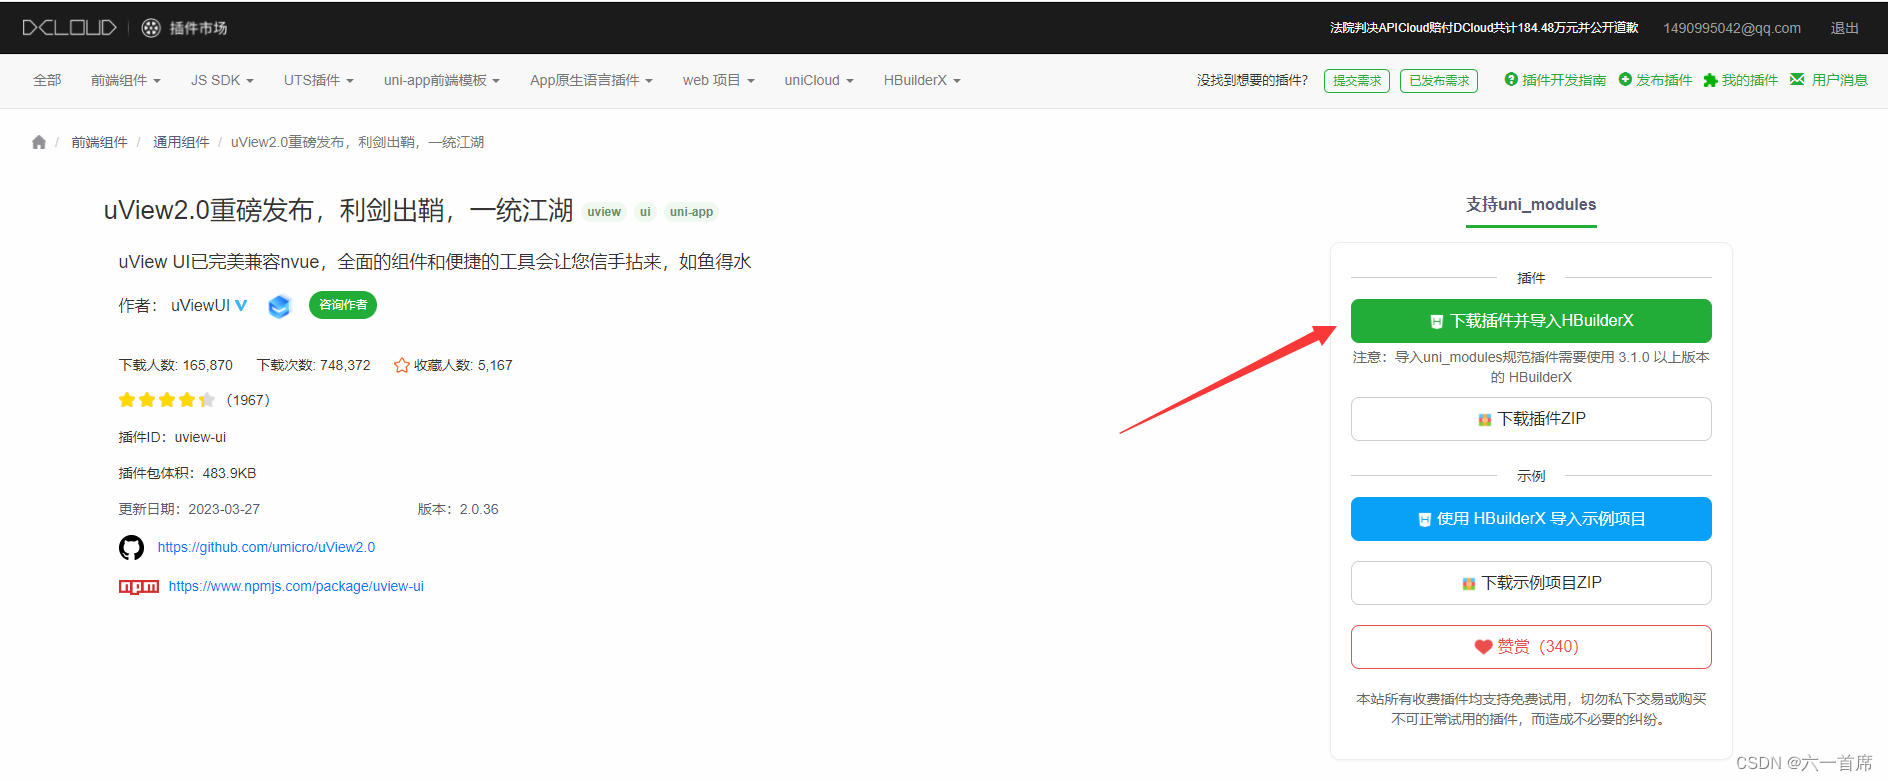Image resolution: width=1888 pixels, height=781 pixels.
Task: Click the 插件包体积: 483.9KB text
Action: pyautogui.click(x=187, y=473)
